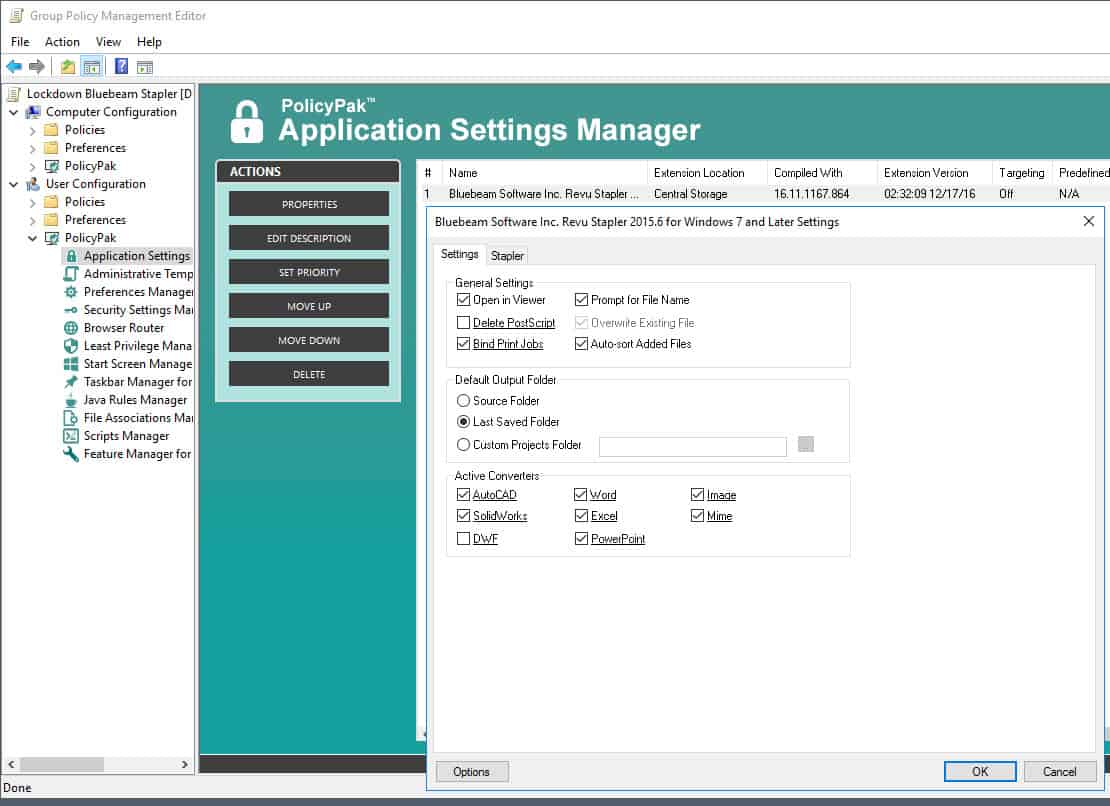The height and width of the screenshot is (806, 1110).
Task: Expand Preferences under Computer Configuration
Action: [33, 148]
